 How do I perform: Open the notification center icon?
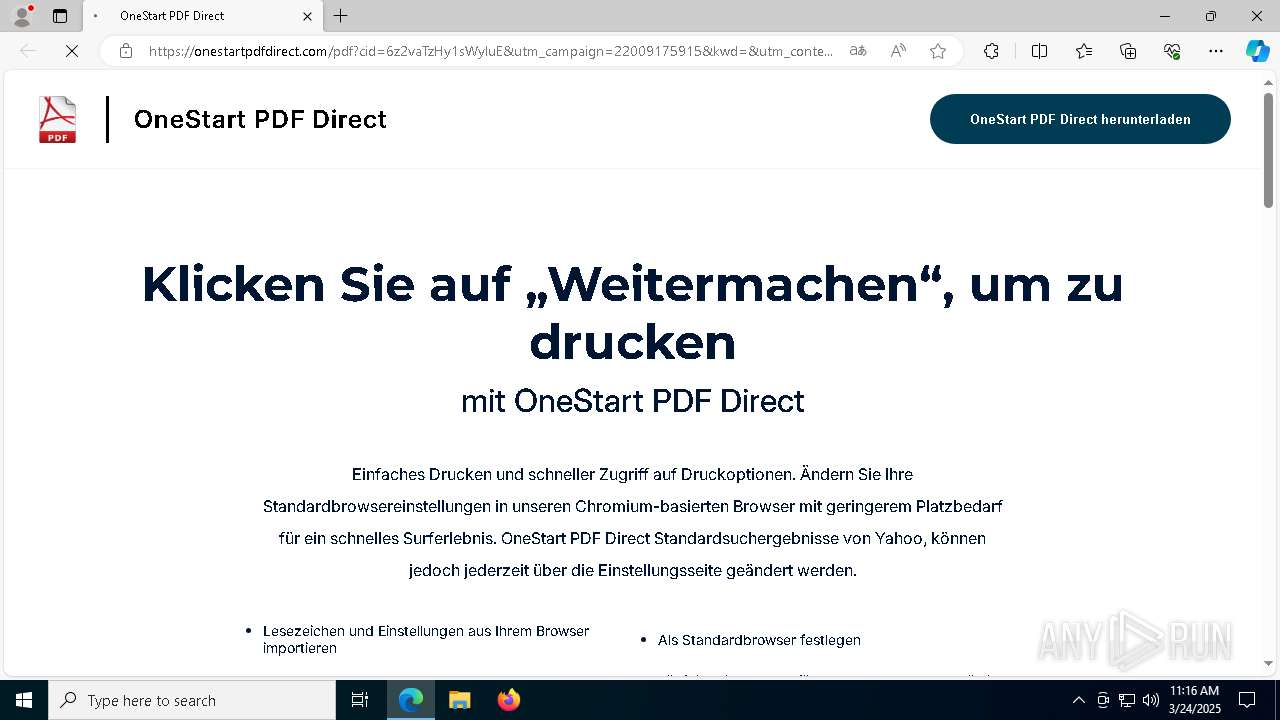tap(1247, 700)
